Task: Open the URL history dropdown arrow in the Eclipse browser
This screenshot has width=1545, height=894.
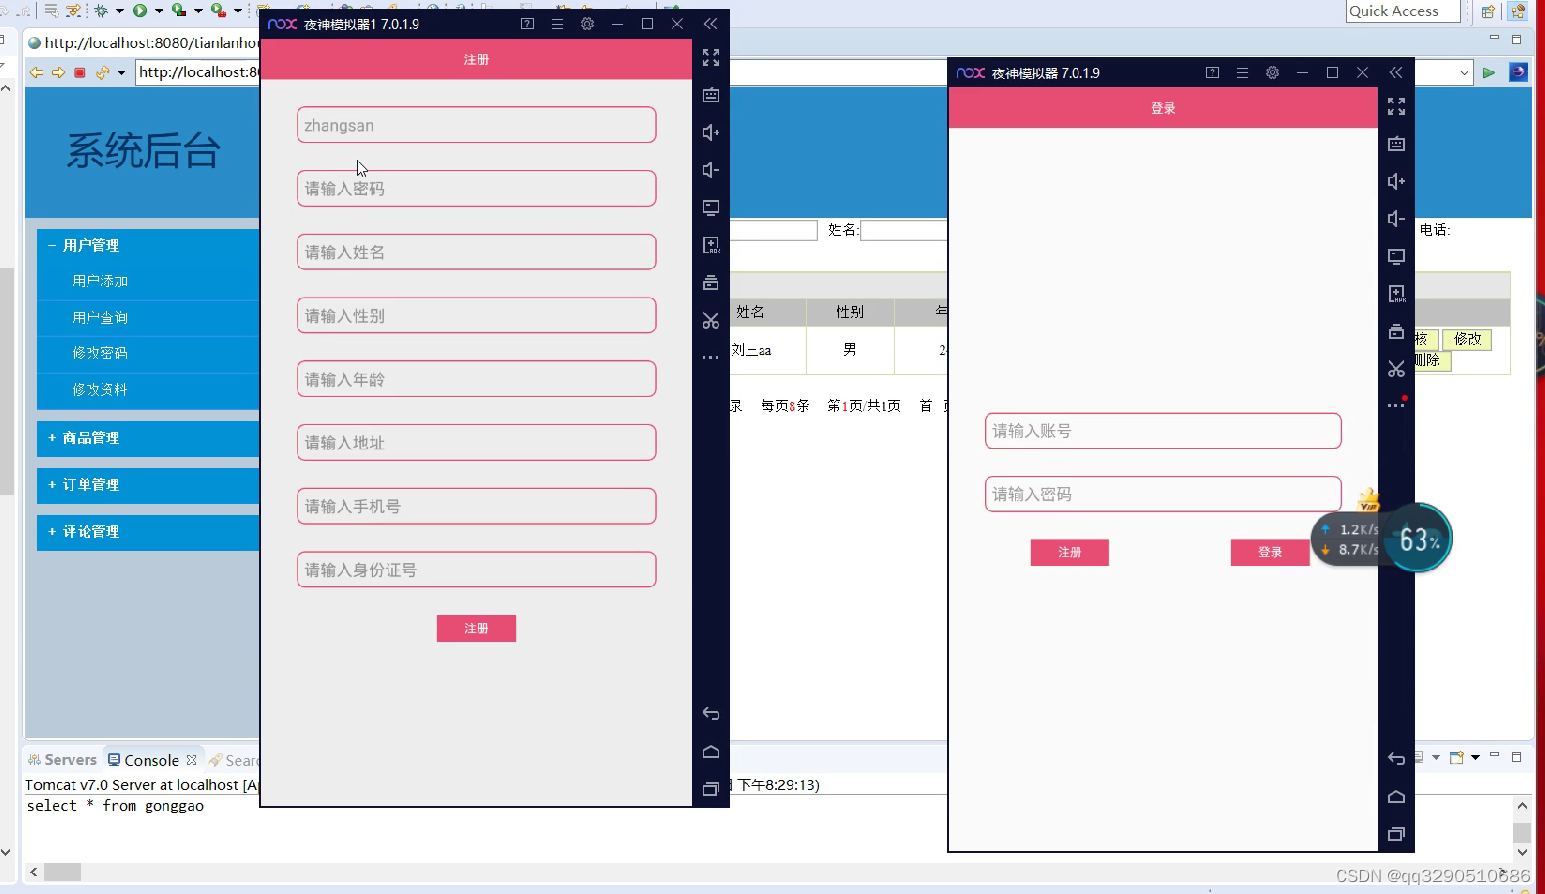Action: (1464, 73)
